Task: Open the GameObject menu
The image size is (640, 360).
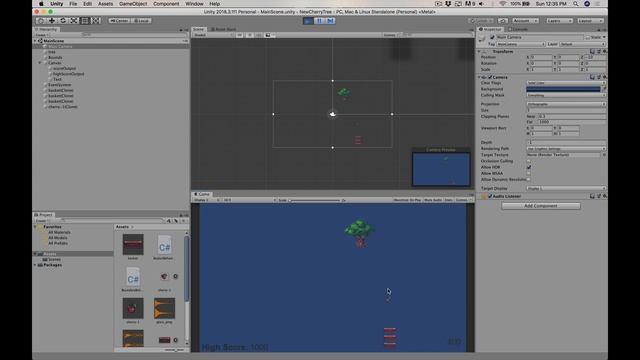Action: click(x=133, y=4)
